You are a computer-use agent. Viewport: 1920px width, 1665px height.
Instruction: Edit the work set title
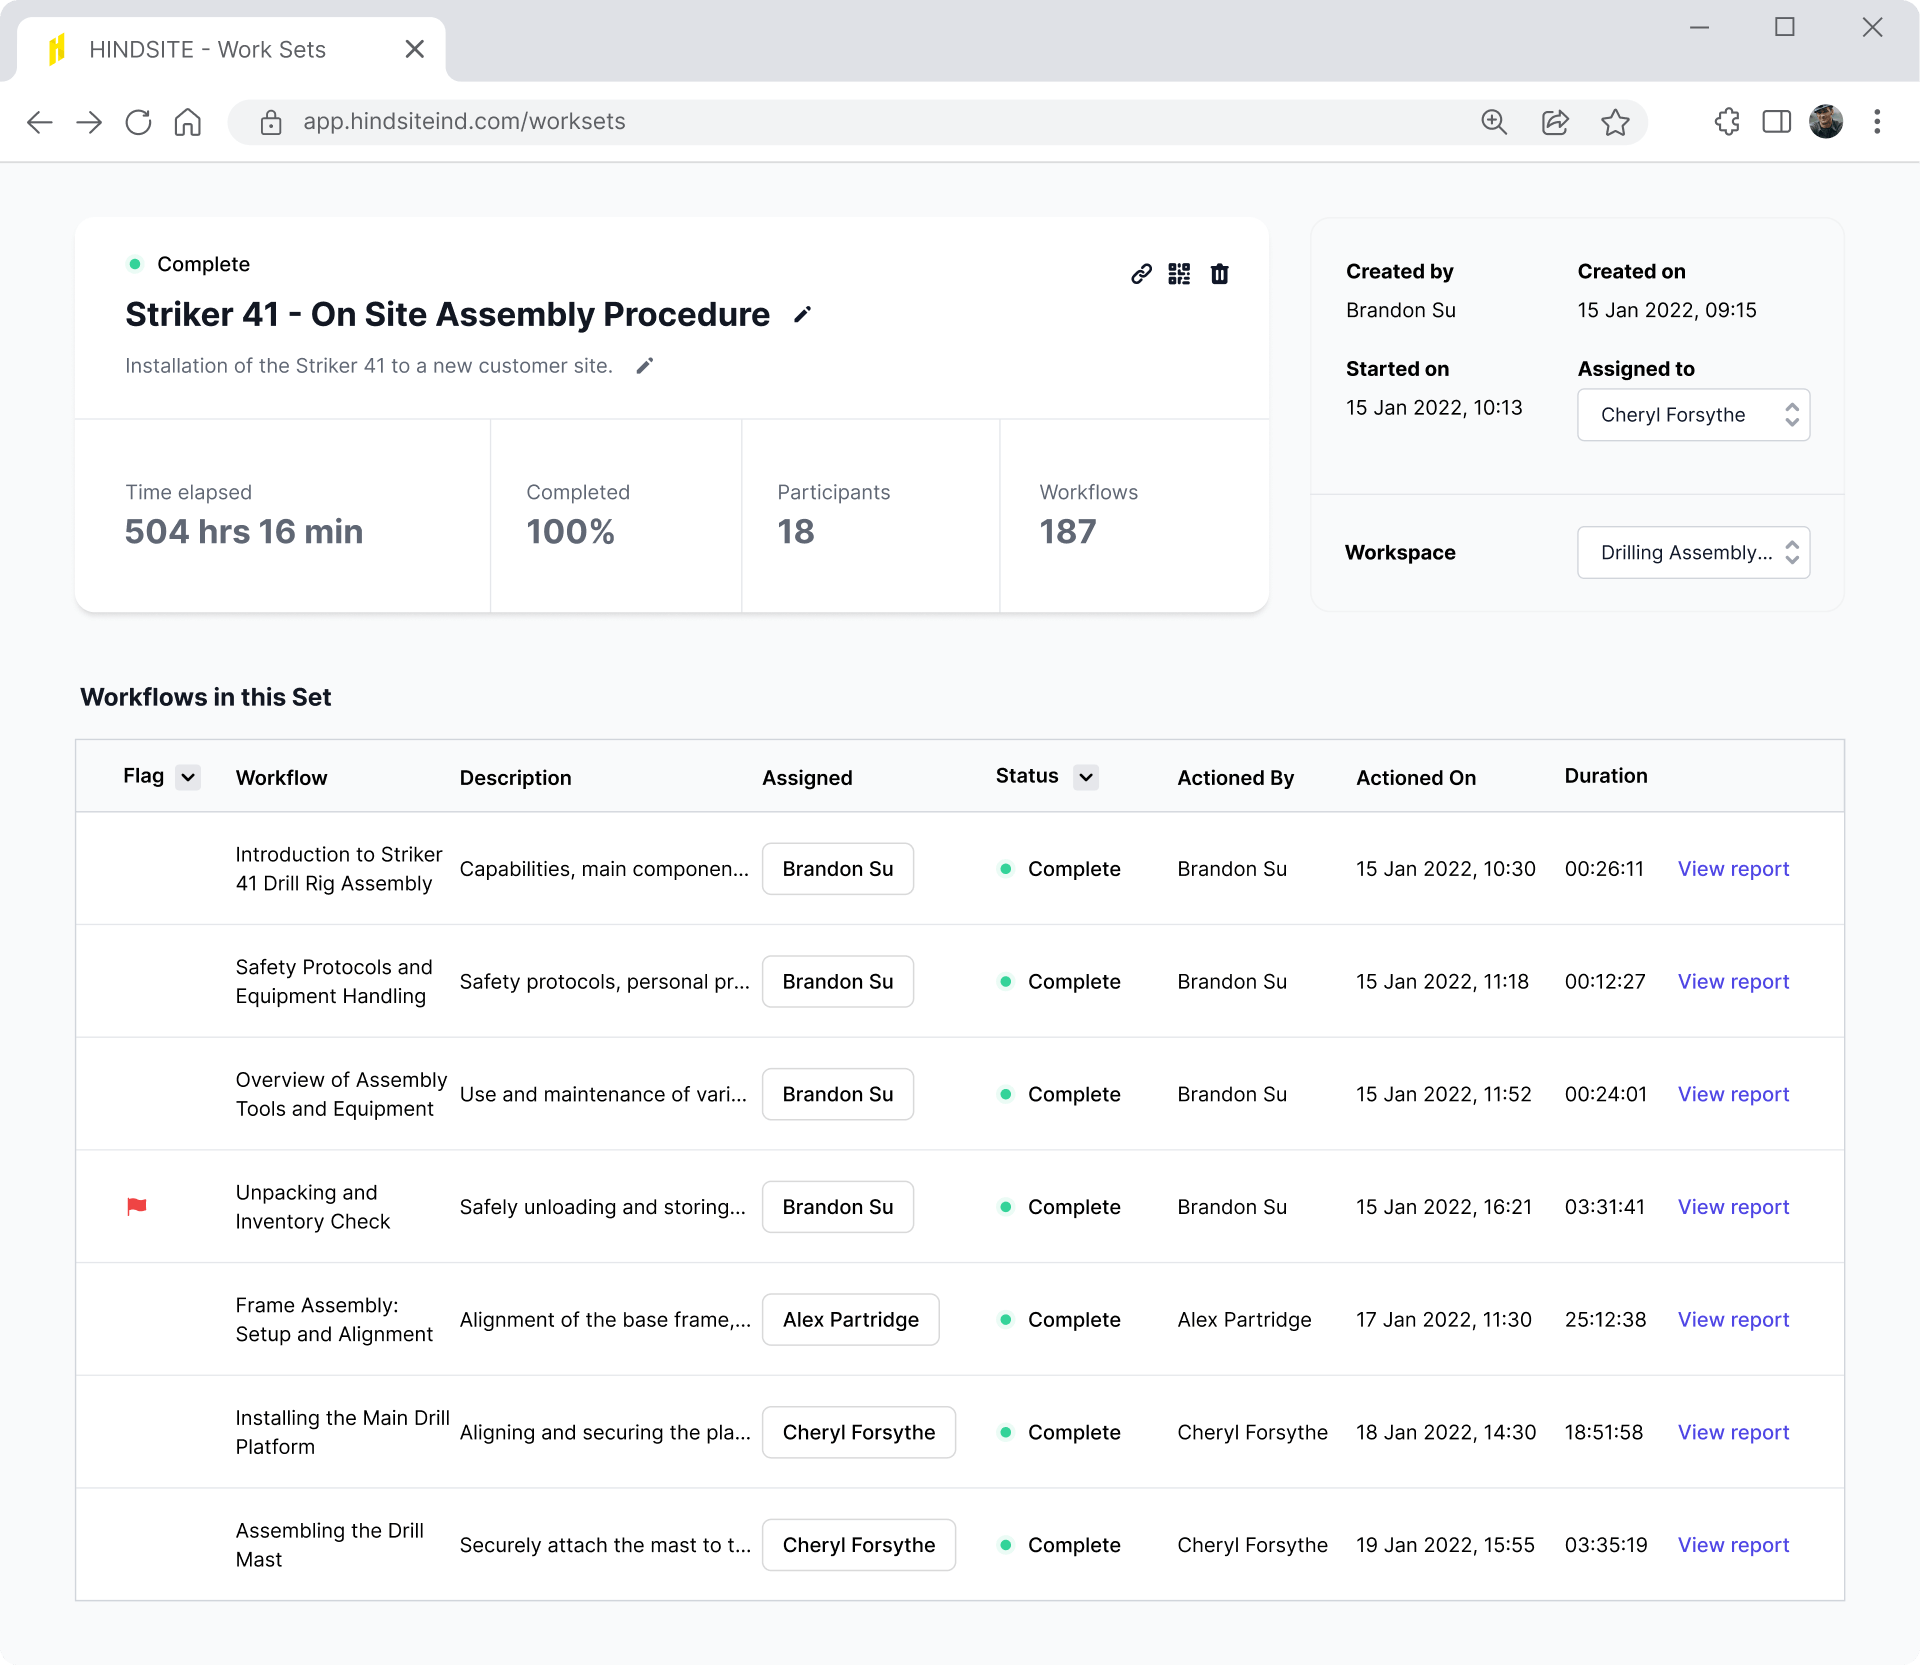coord(802,314)
